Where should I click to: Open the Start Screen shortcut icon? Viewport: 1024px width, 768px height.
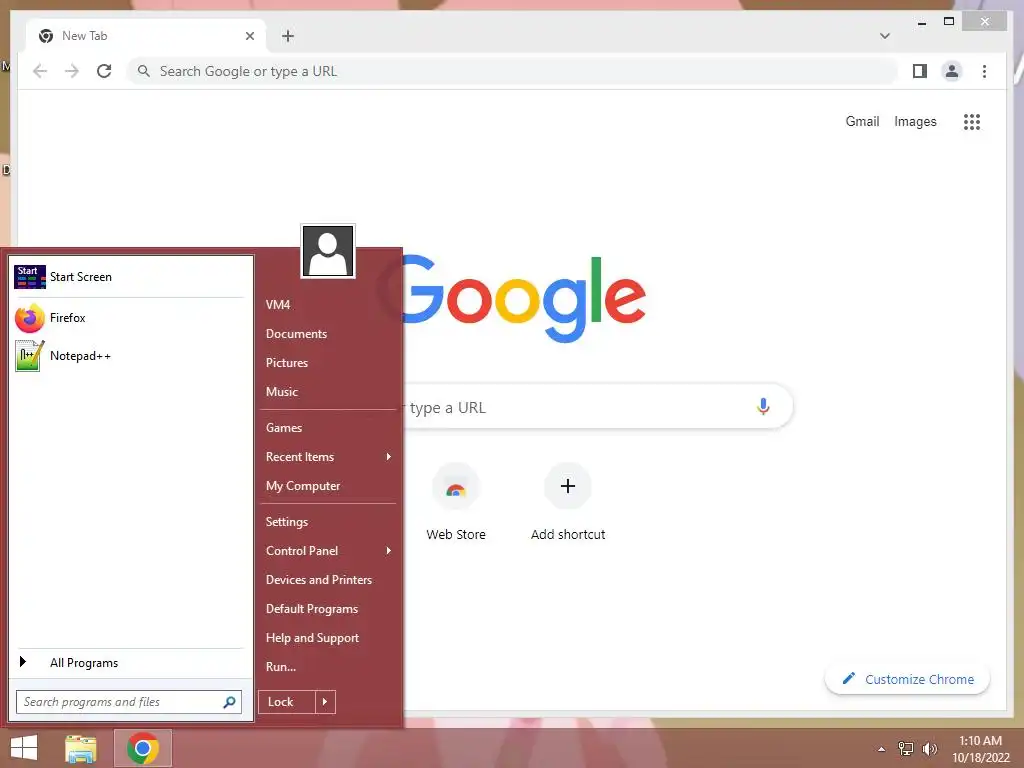pyautogui.click(x=30, y=277)
